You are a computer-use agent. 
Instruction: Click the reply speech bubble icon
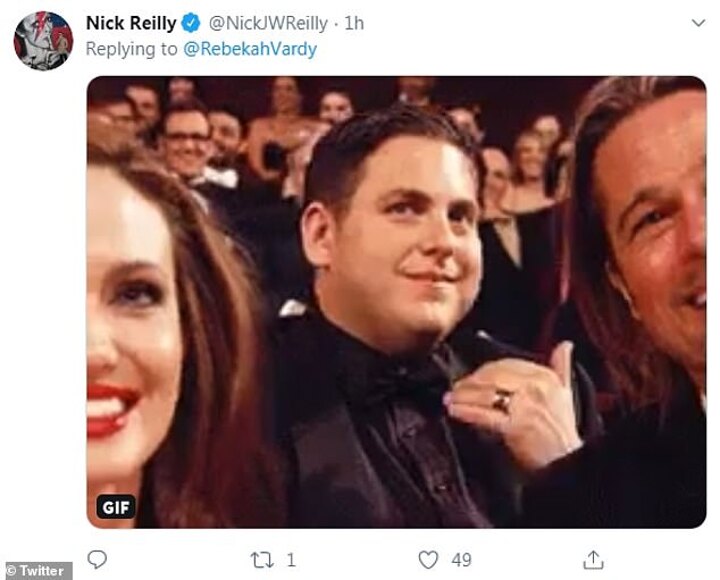96,559
